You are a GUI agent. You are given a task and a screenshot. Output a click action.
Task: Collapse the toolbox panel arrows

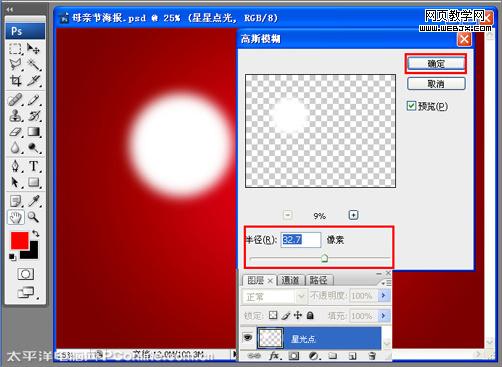click(x=10, y=10)
